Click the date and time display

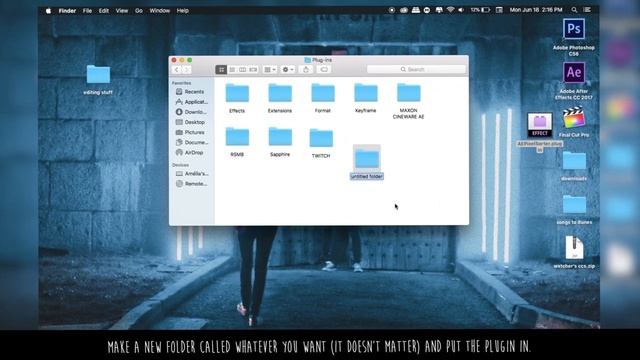(x=536, y=10)
